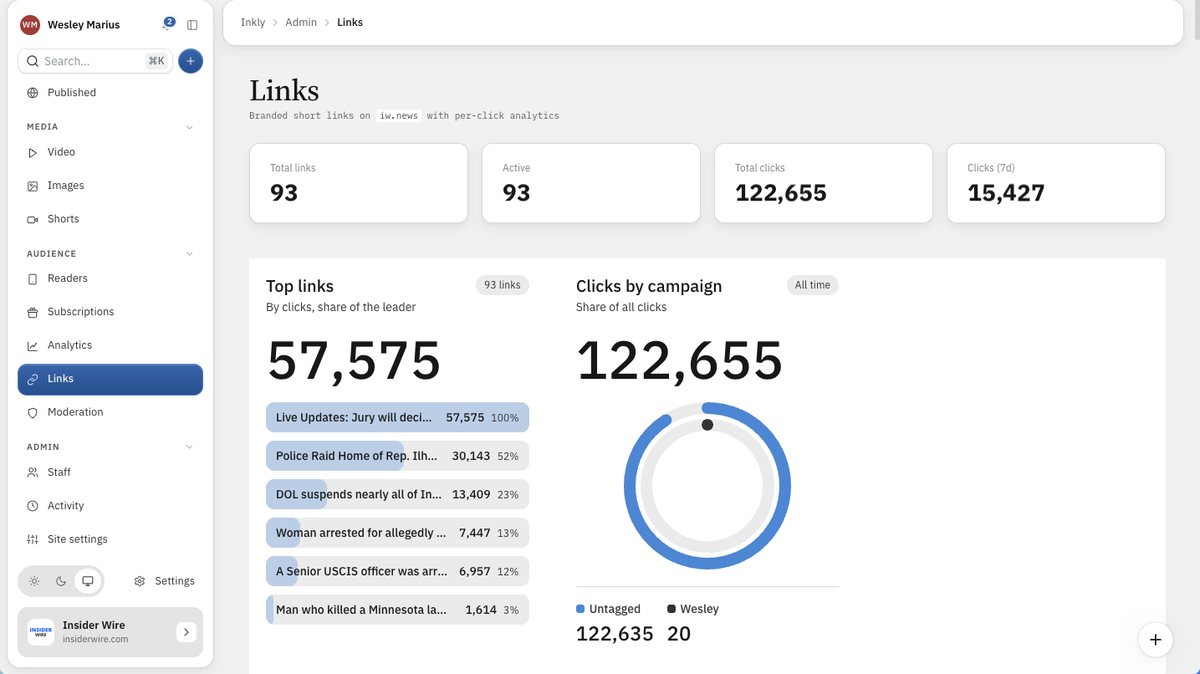Click the Active links card
The image size is (1200, 674).
point(591,183)
